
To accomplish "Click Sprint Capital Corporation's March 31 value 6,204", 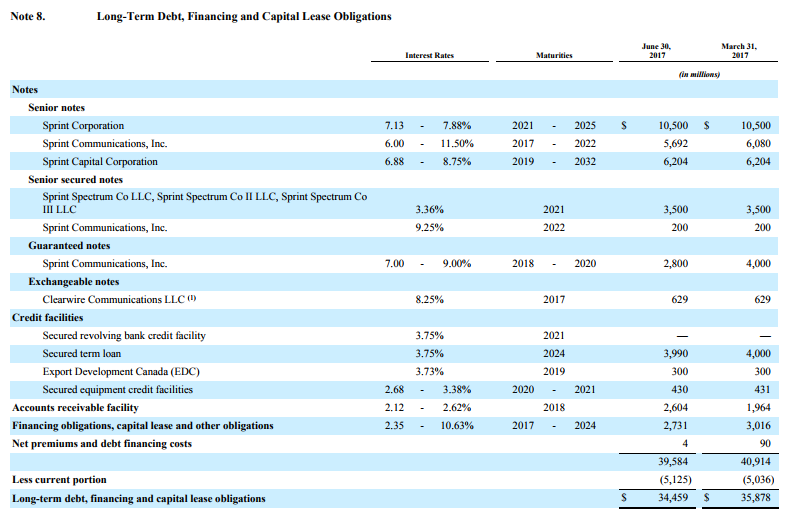I will [758, 162].
